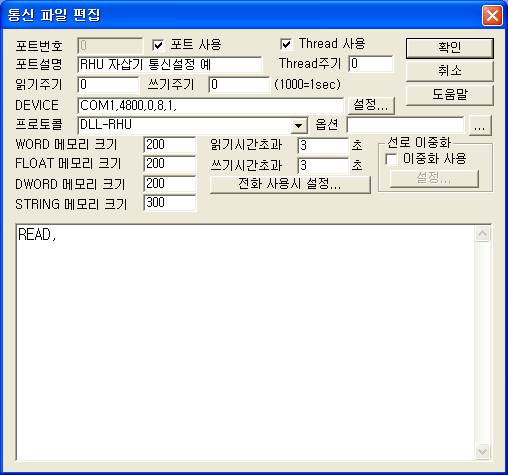Click inside the READ, script text area

click(245, 343)
